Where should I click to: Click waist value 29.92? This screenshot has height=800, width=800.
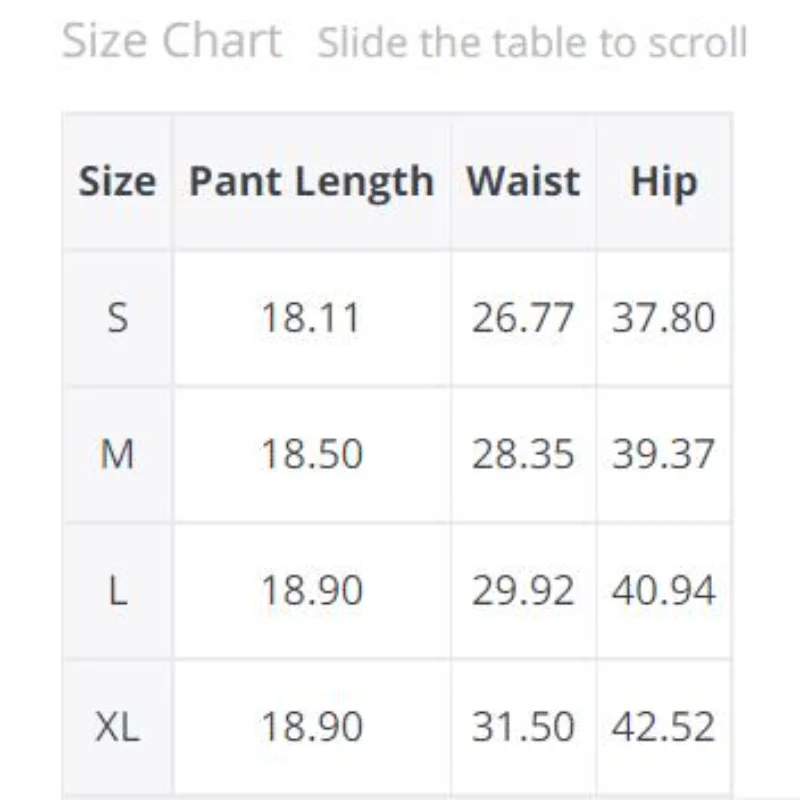pyautogui.click(x=523, y=591)
